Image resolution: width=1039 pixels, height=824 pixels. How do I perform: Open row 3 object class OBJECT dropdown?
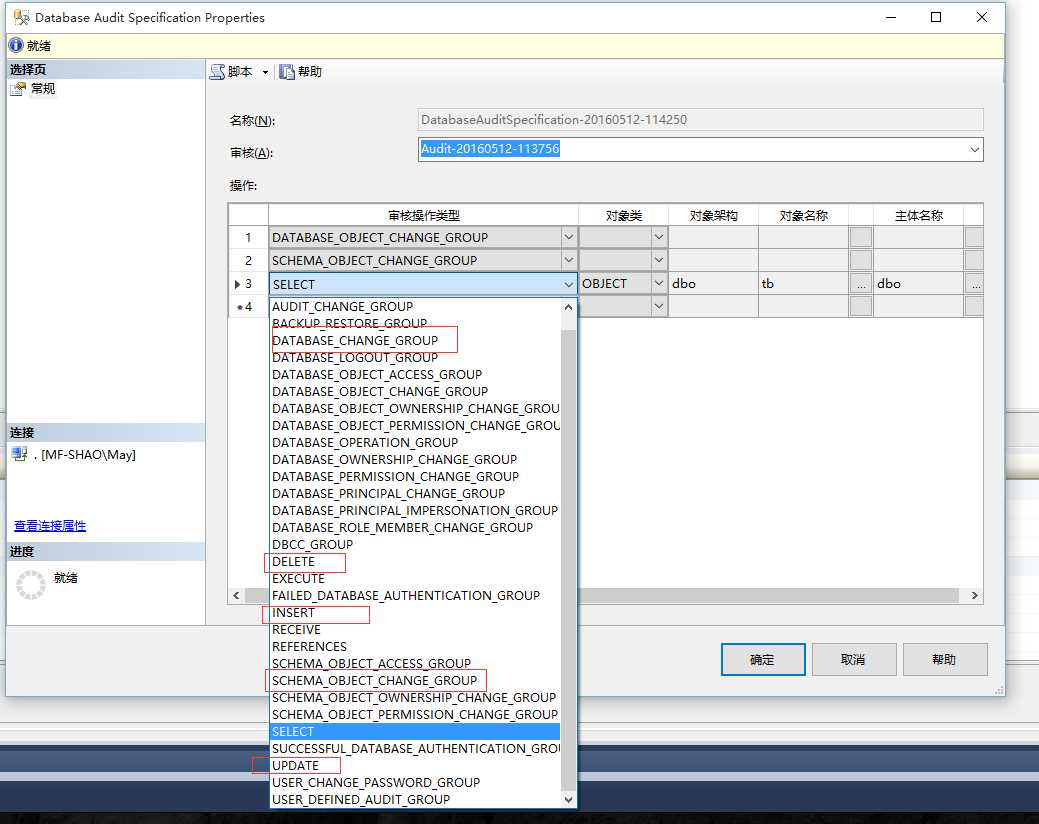coord(658,284)
